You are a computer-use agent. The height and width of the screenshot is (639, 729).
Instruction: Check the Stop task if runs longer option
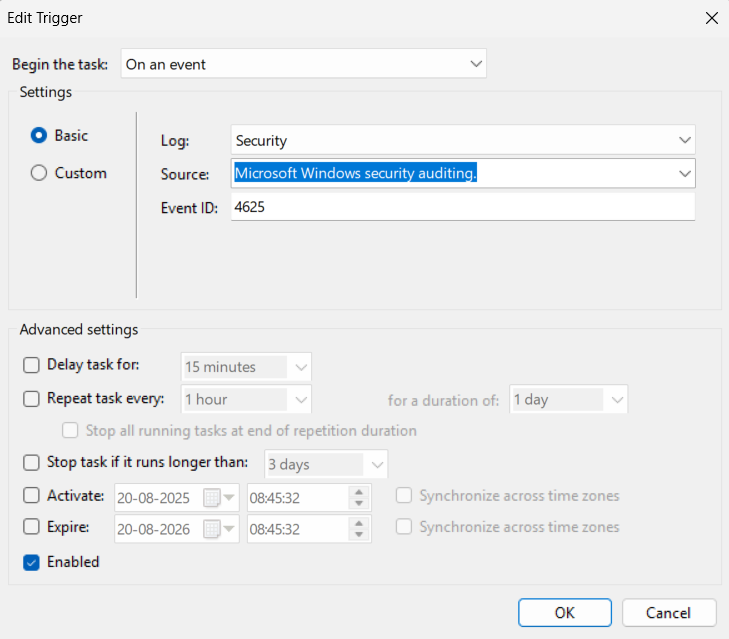(x=32, y=463)
